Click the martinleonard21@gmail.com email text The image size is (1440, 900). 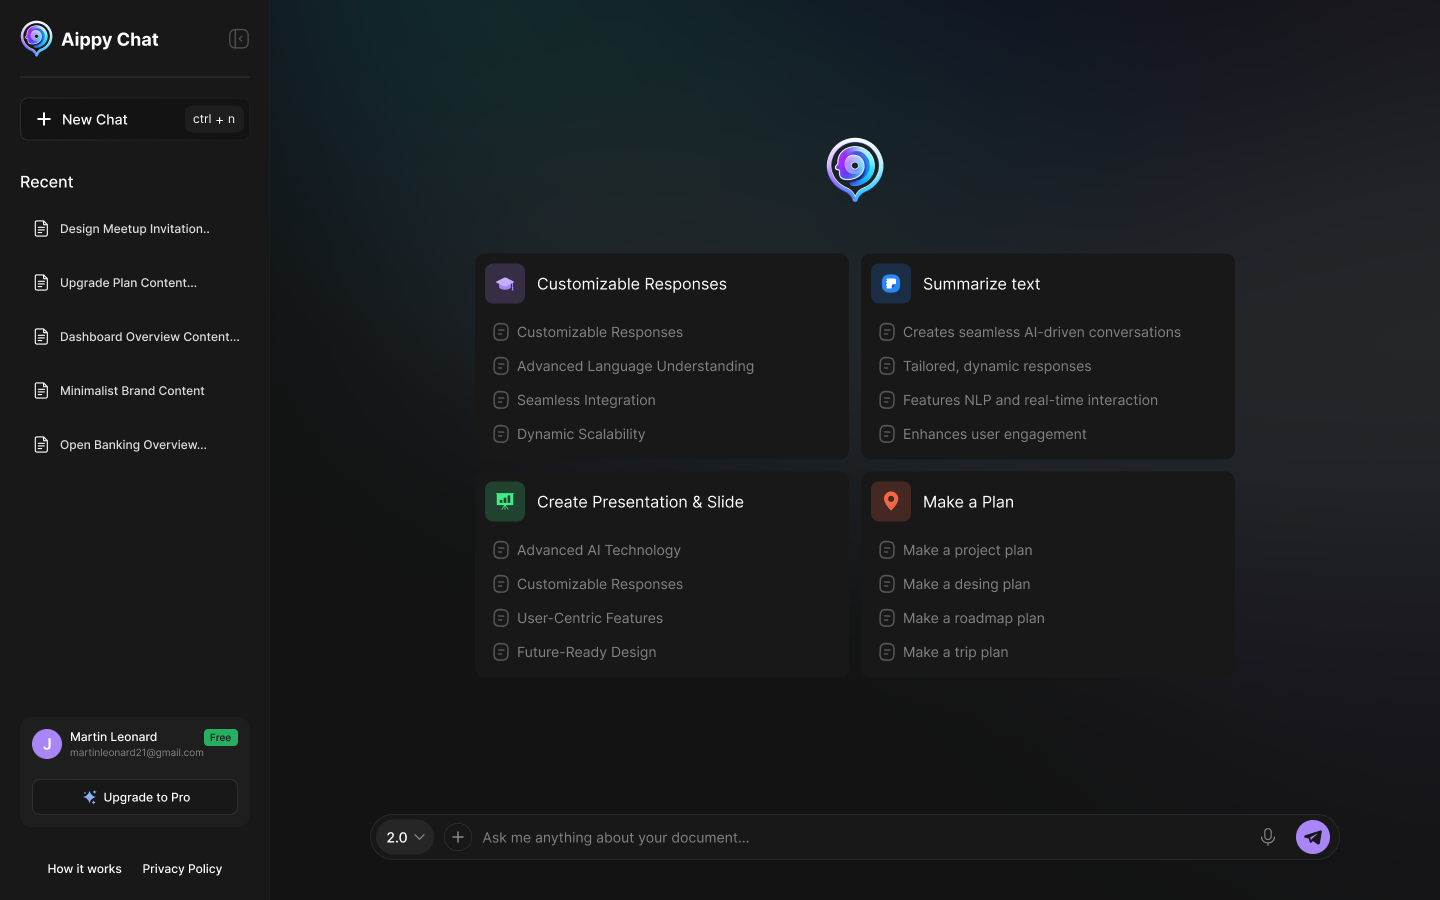click(x=137, y=753)
